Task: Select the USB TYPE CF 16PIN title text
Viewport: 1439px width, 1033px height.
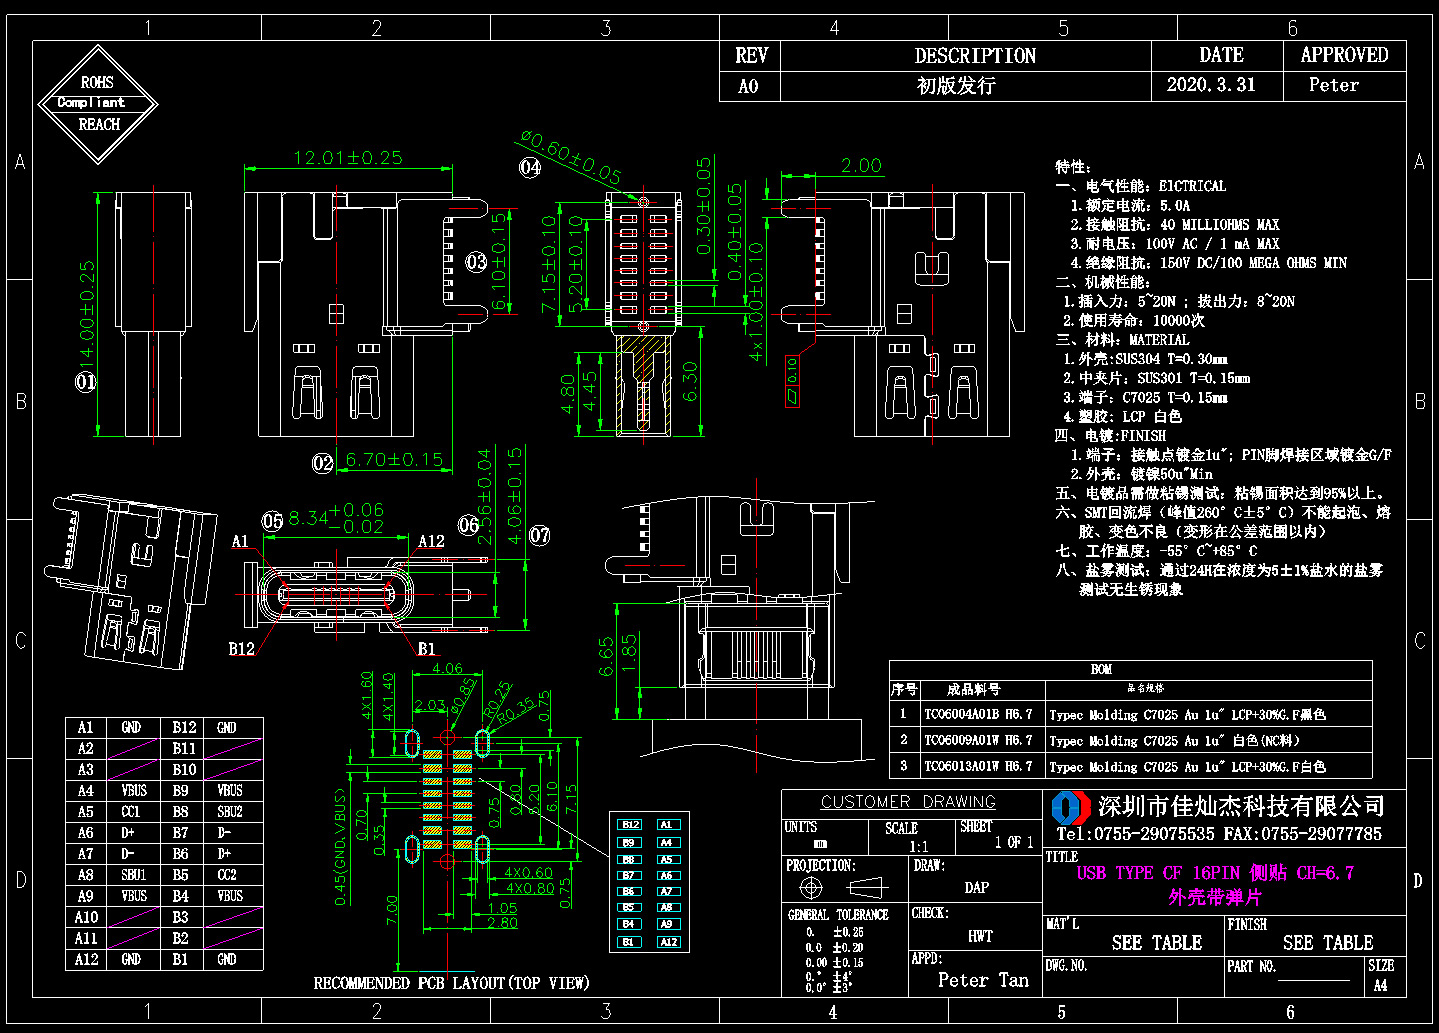Action: tap(1215, 873)
